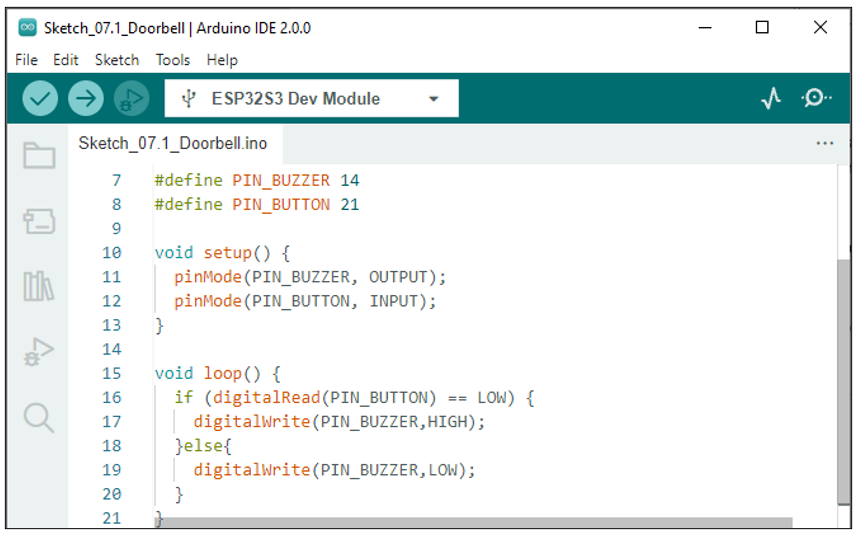Image resolution: width=859 pixels, height=534 pixels.
Task: Click the USB icon in board selector
Action: (188, 99)
